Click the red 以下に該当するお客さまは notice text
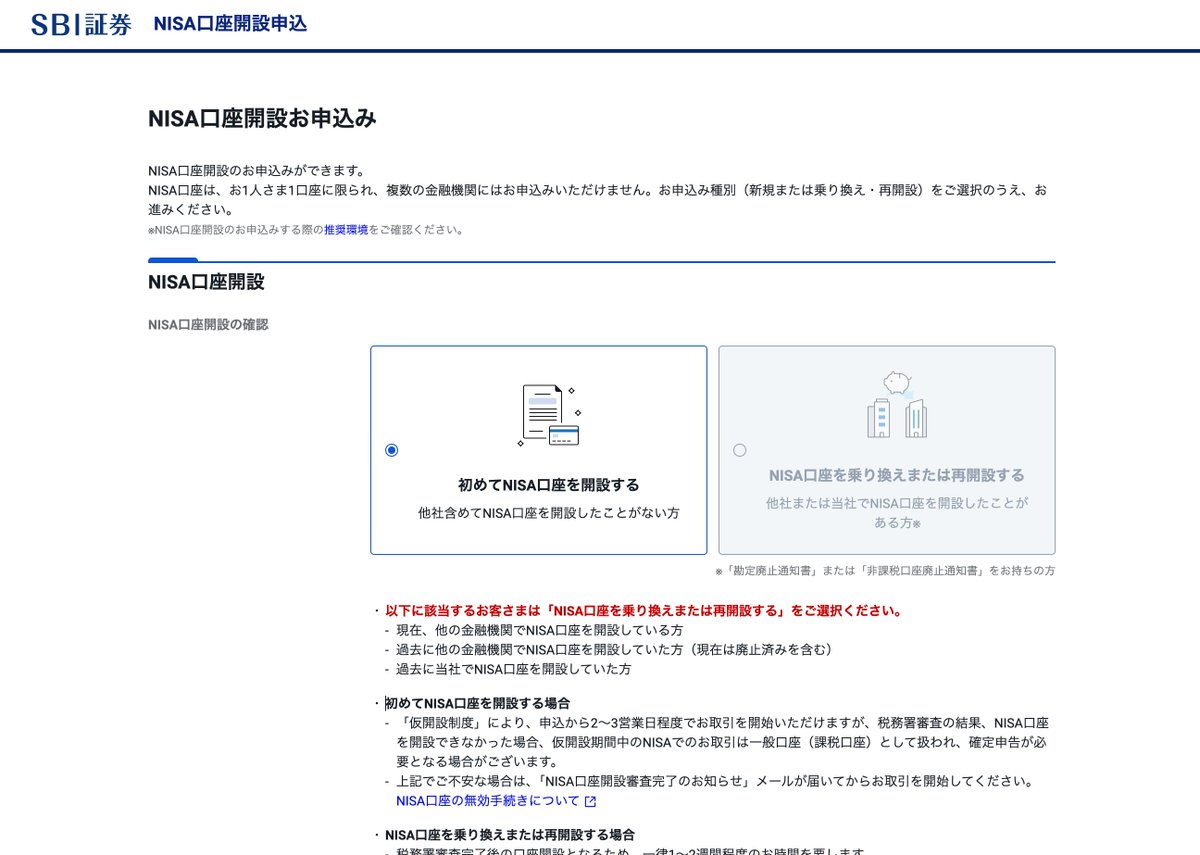 coord(643,610)
